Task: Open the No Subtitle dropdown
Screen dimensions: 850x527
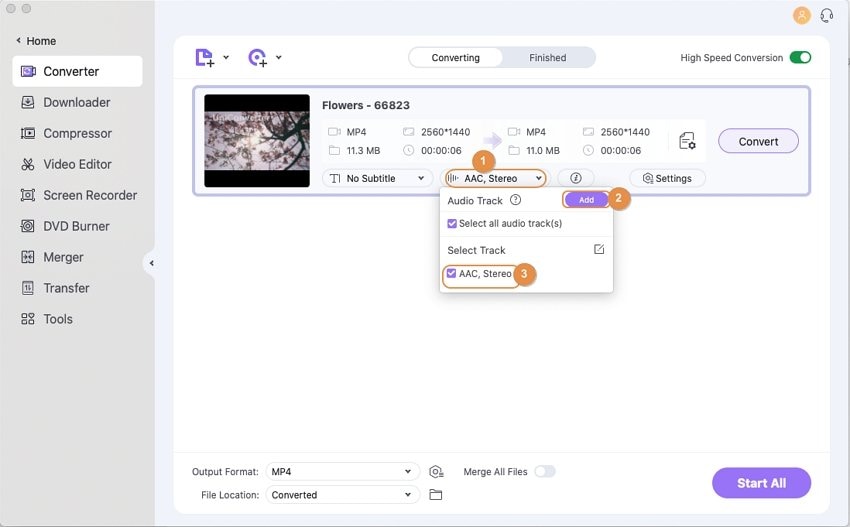Action: [377, 178]
